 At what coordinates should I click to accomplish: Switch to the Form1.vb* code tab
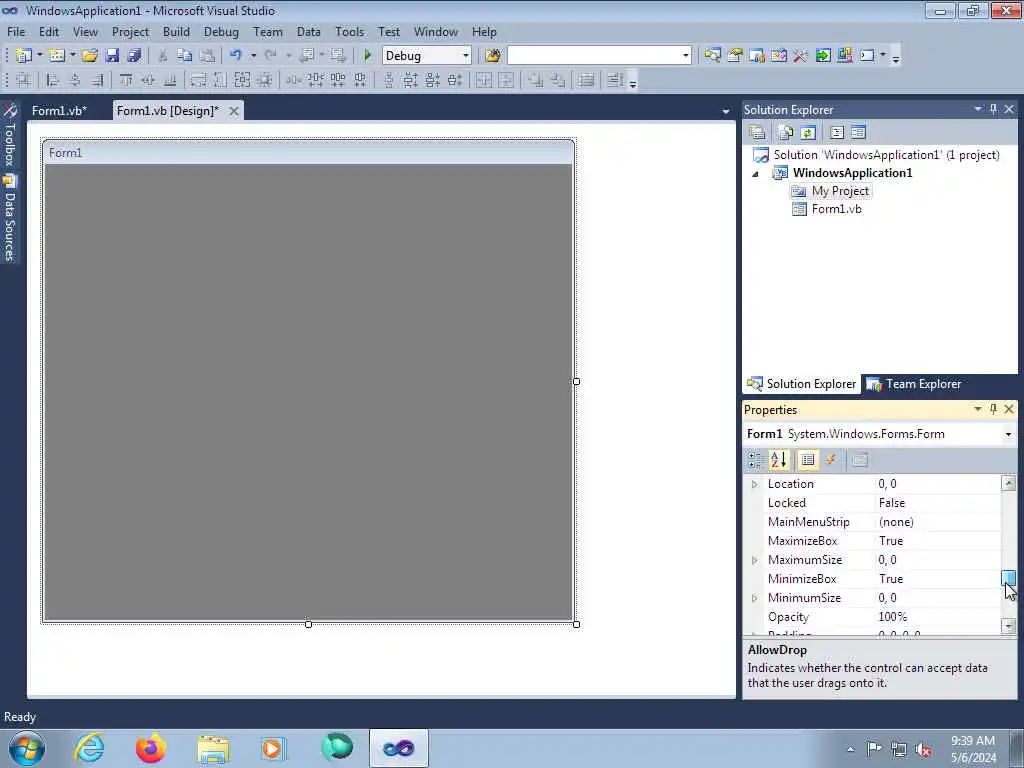click(59, 111)
